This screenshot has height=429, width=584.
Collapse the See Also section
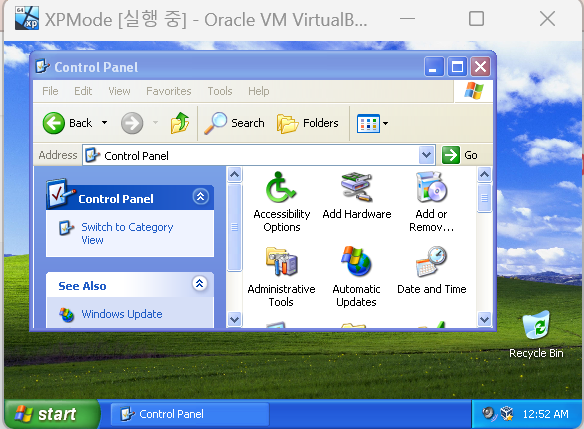(200, 283)
